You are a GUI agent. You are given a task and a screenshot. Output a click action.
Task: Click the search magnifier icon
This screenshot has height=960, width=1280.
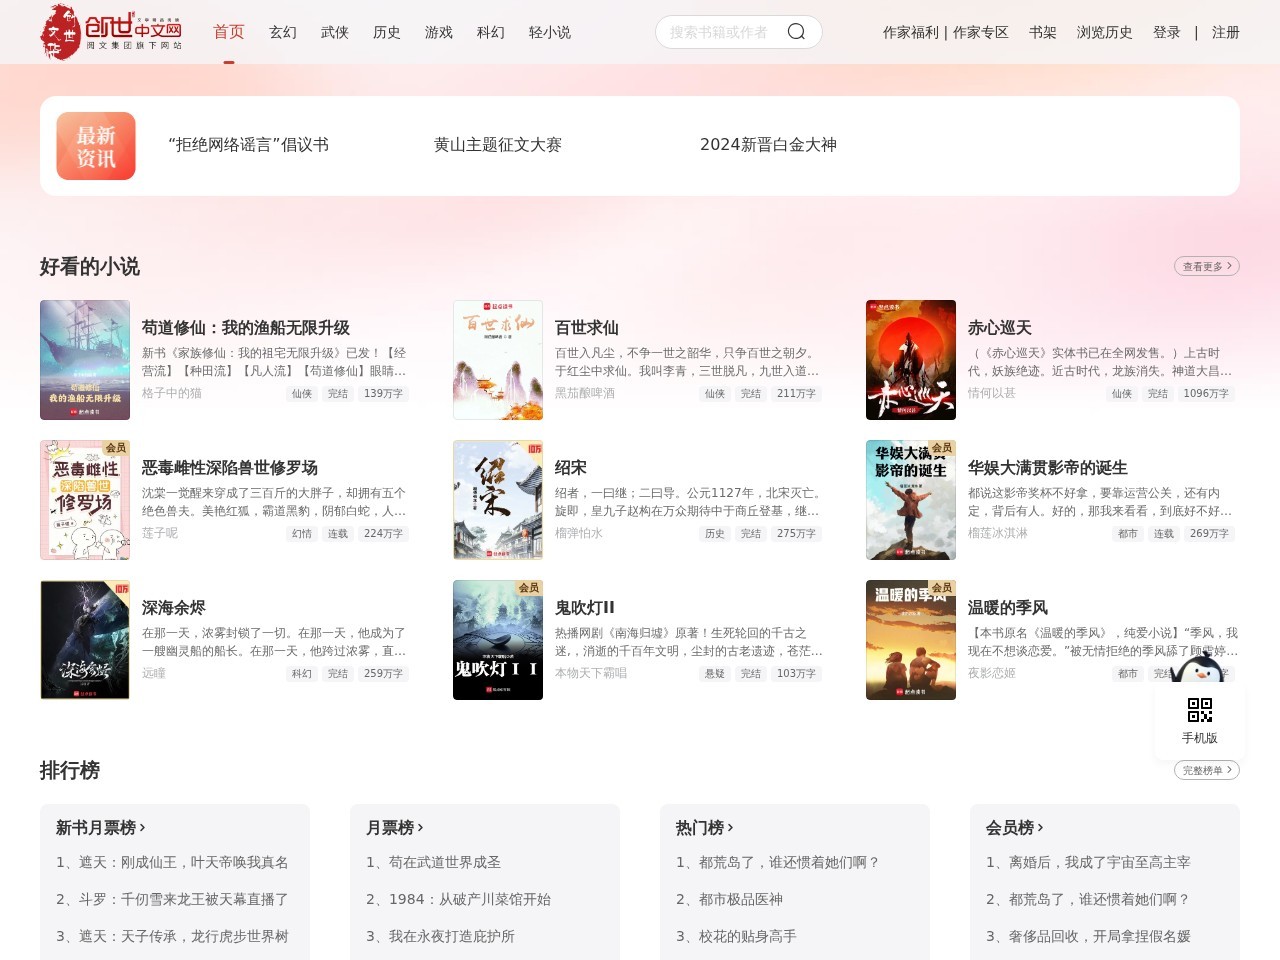pyautogui.click(x=796, y=32)
